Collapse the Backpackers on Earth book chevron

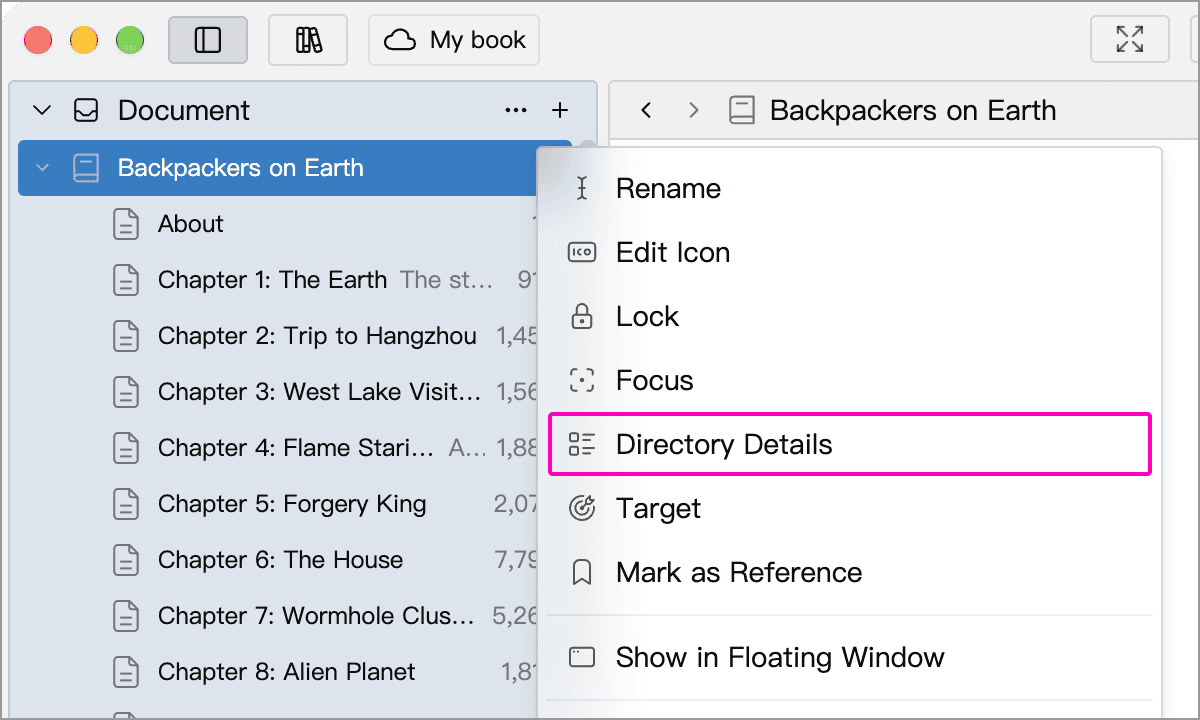(x=42, y=168)
